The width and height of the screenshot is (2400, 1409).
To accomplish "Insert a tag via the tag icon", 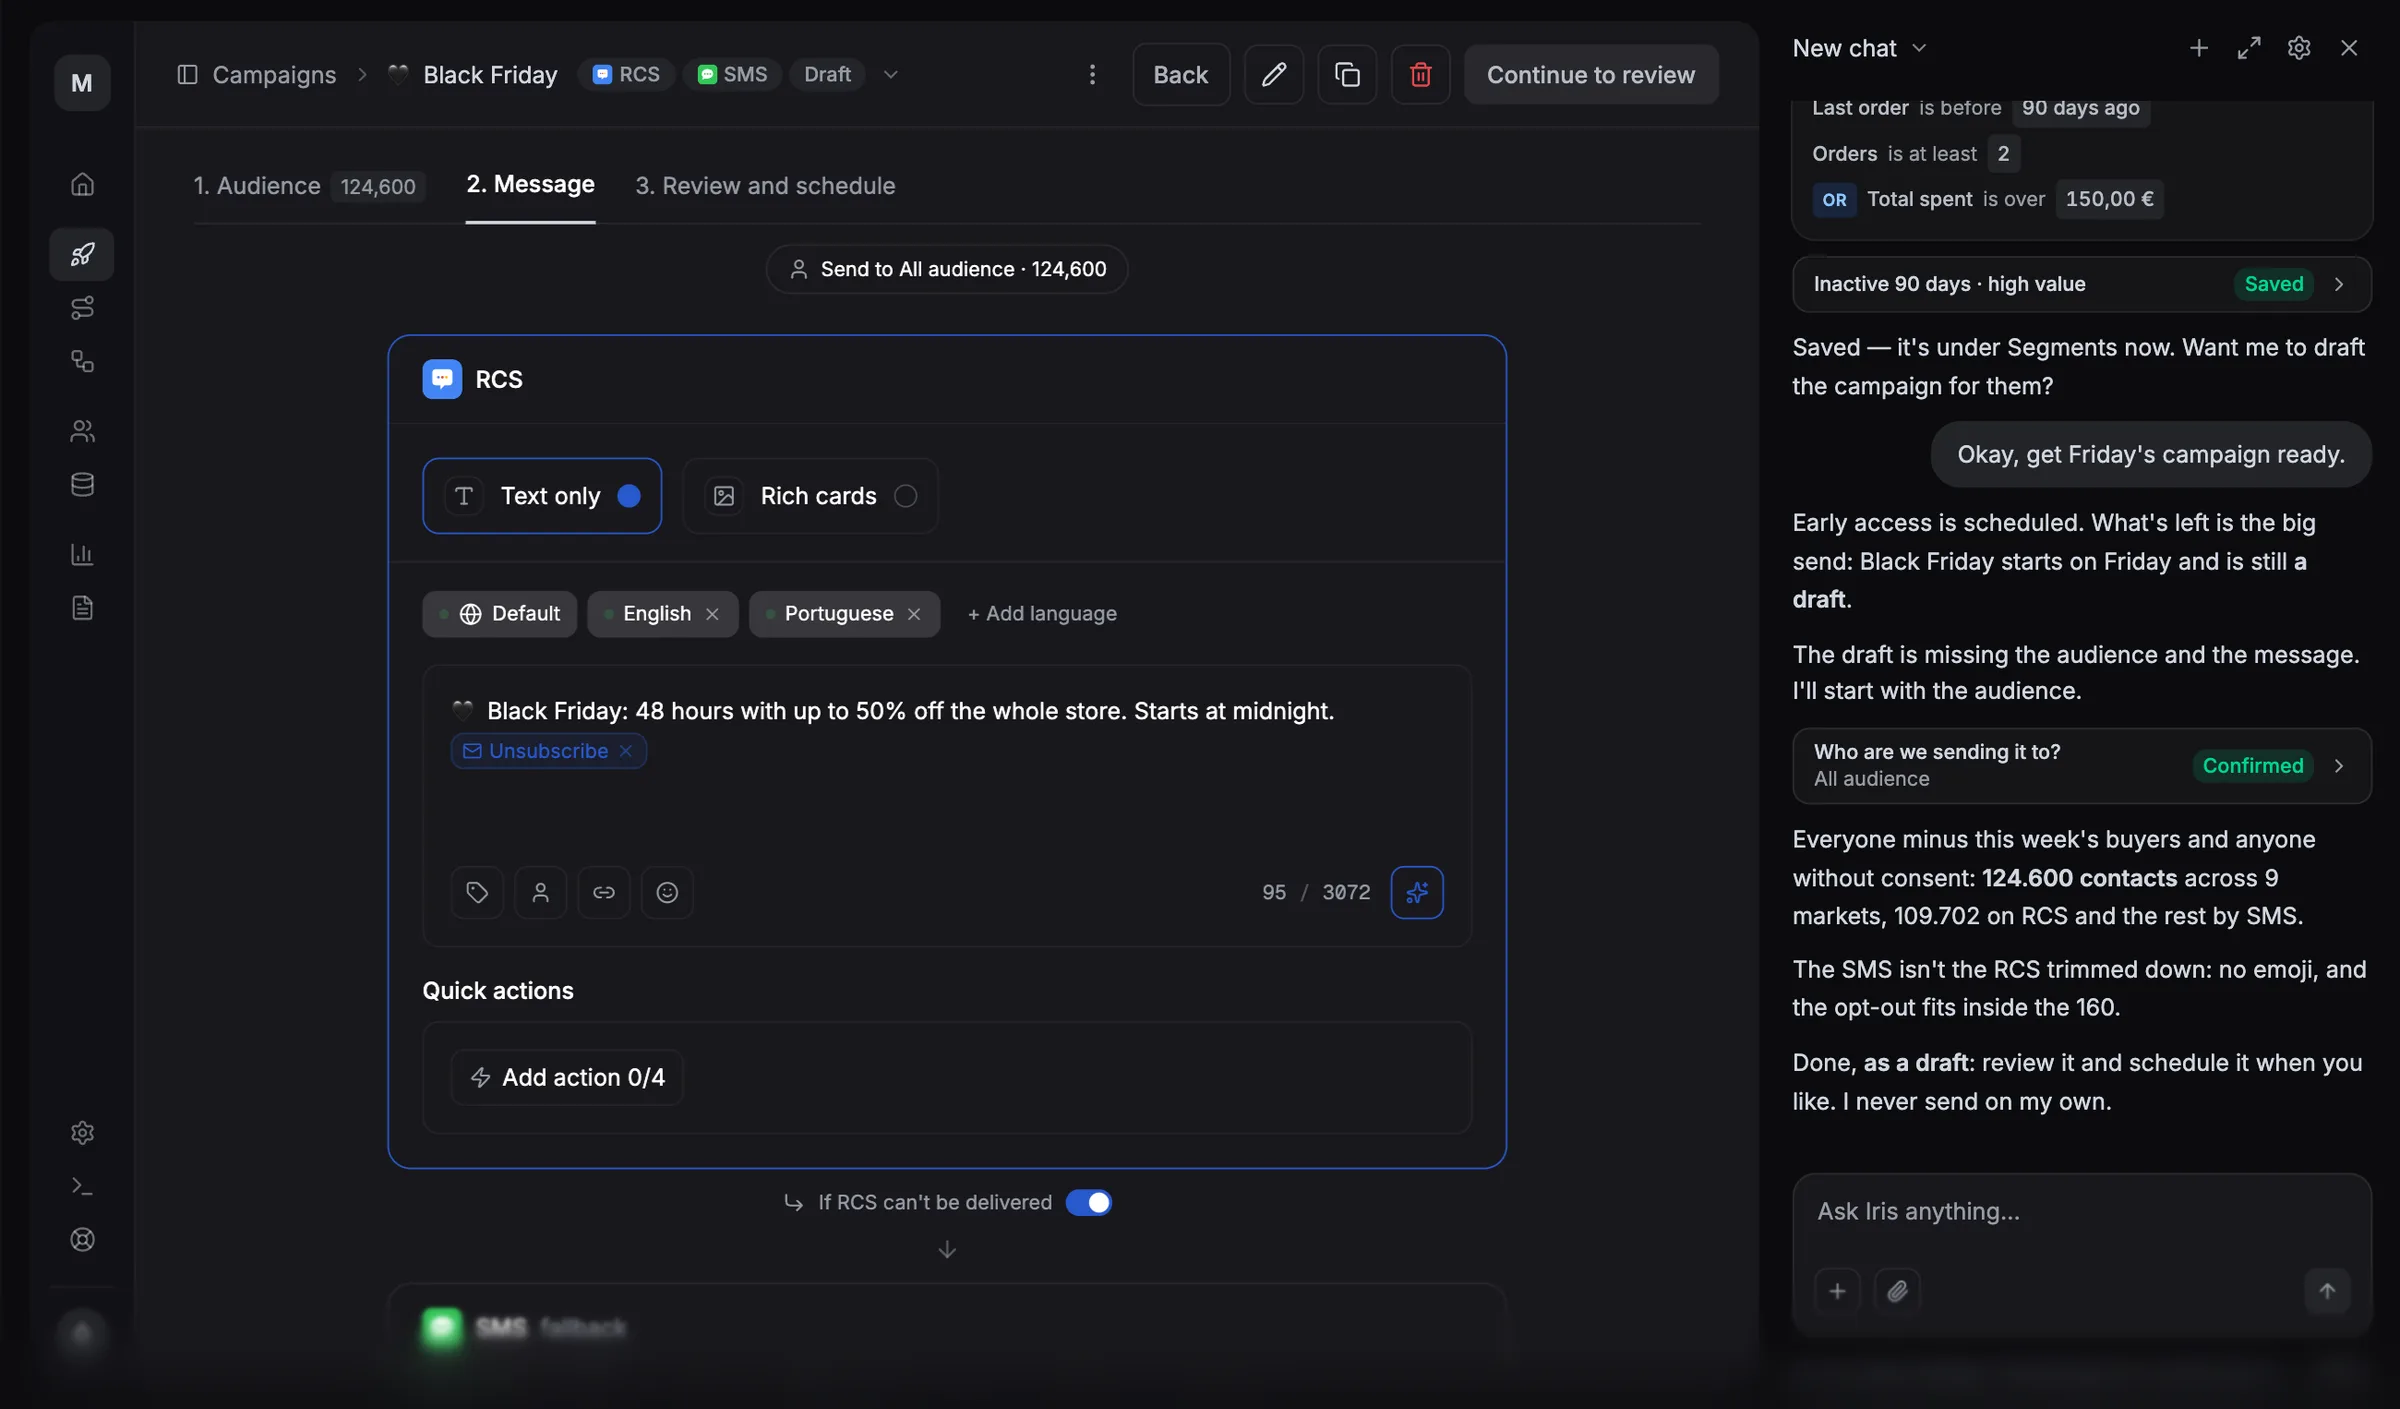I will point(477,892).
